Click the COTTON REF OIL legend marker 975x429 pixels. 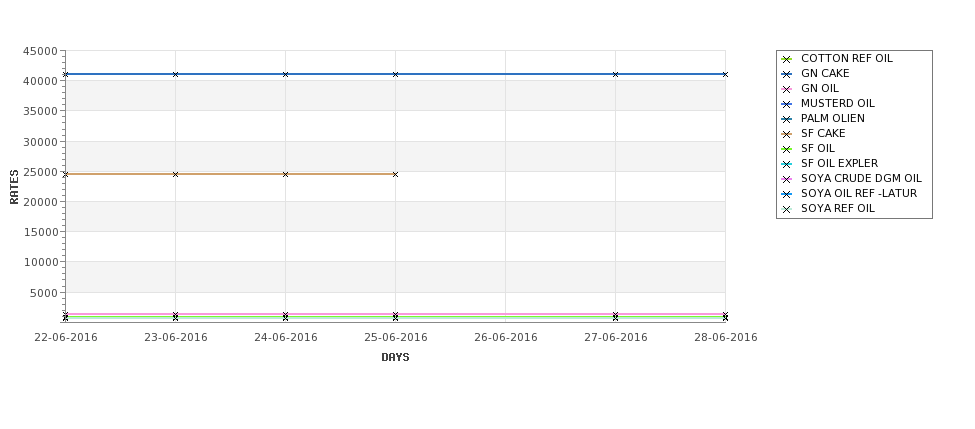(x=787, y=59)
